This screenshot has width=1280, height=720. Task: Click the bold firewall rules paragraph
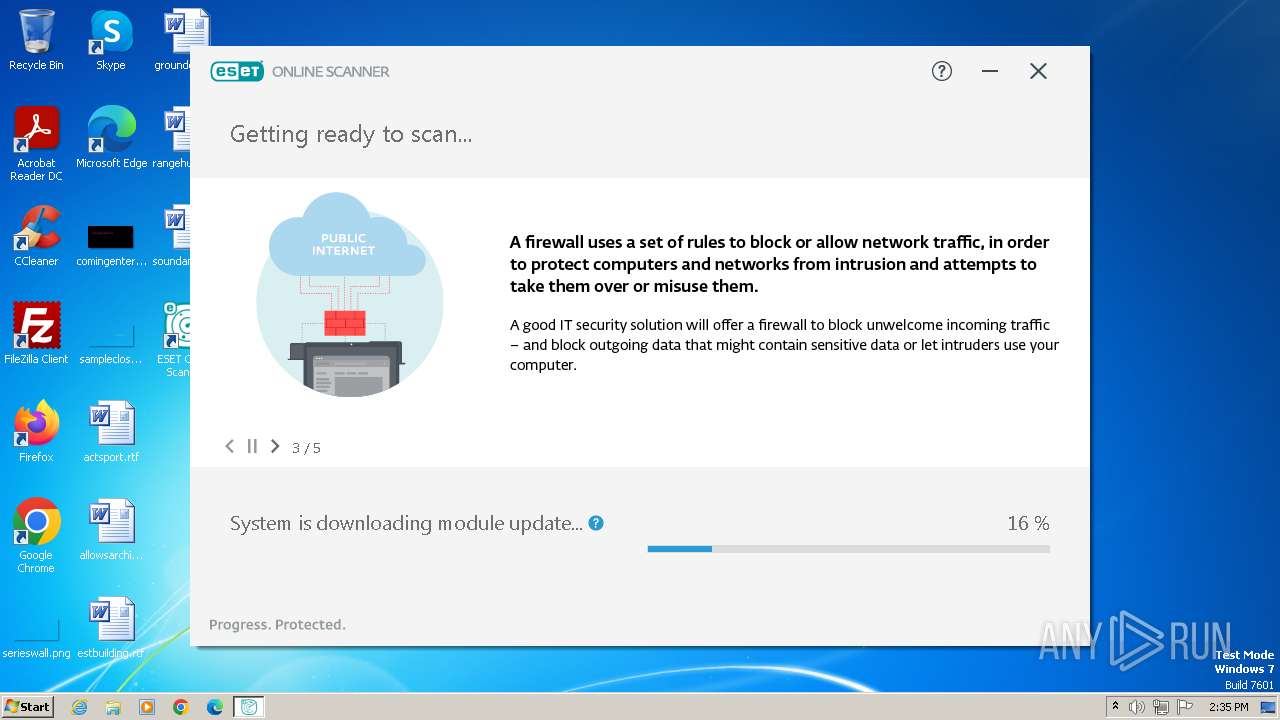780,264
